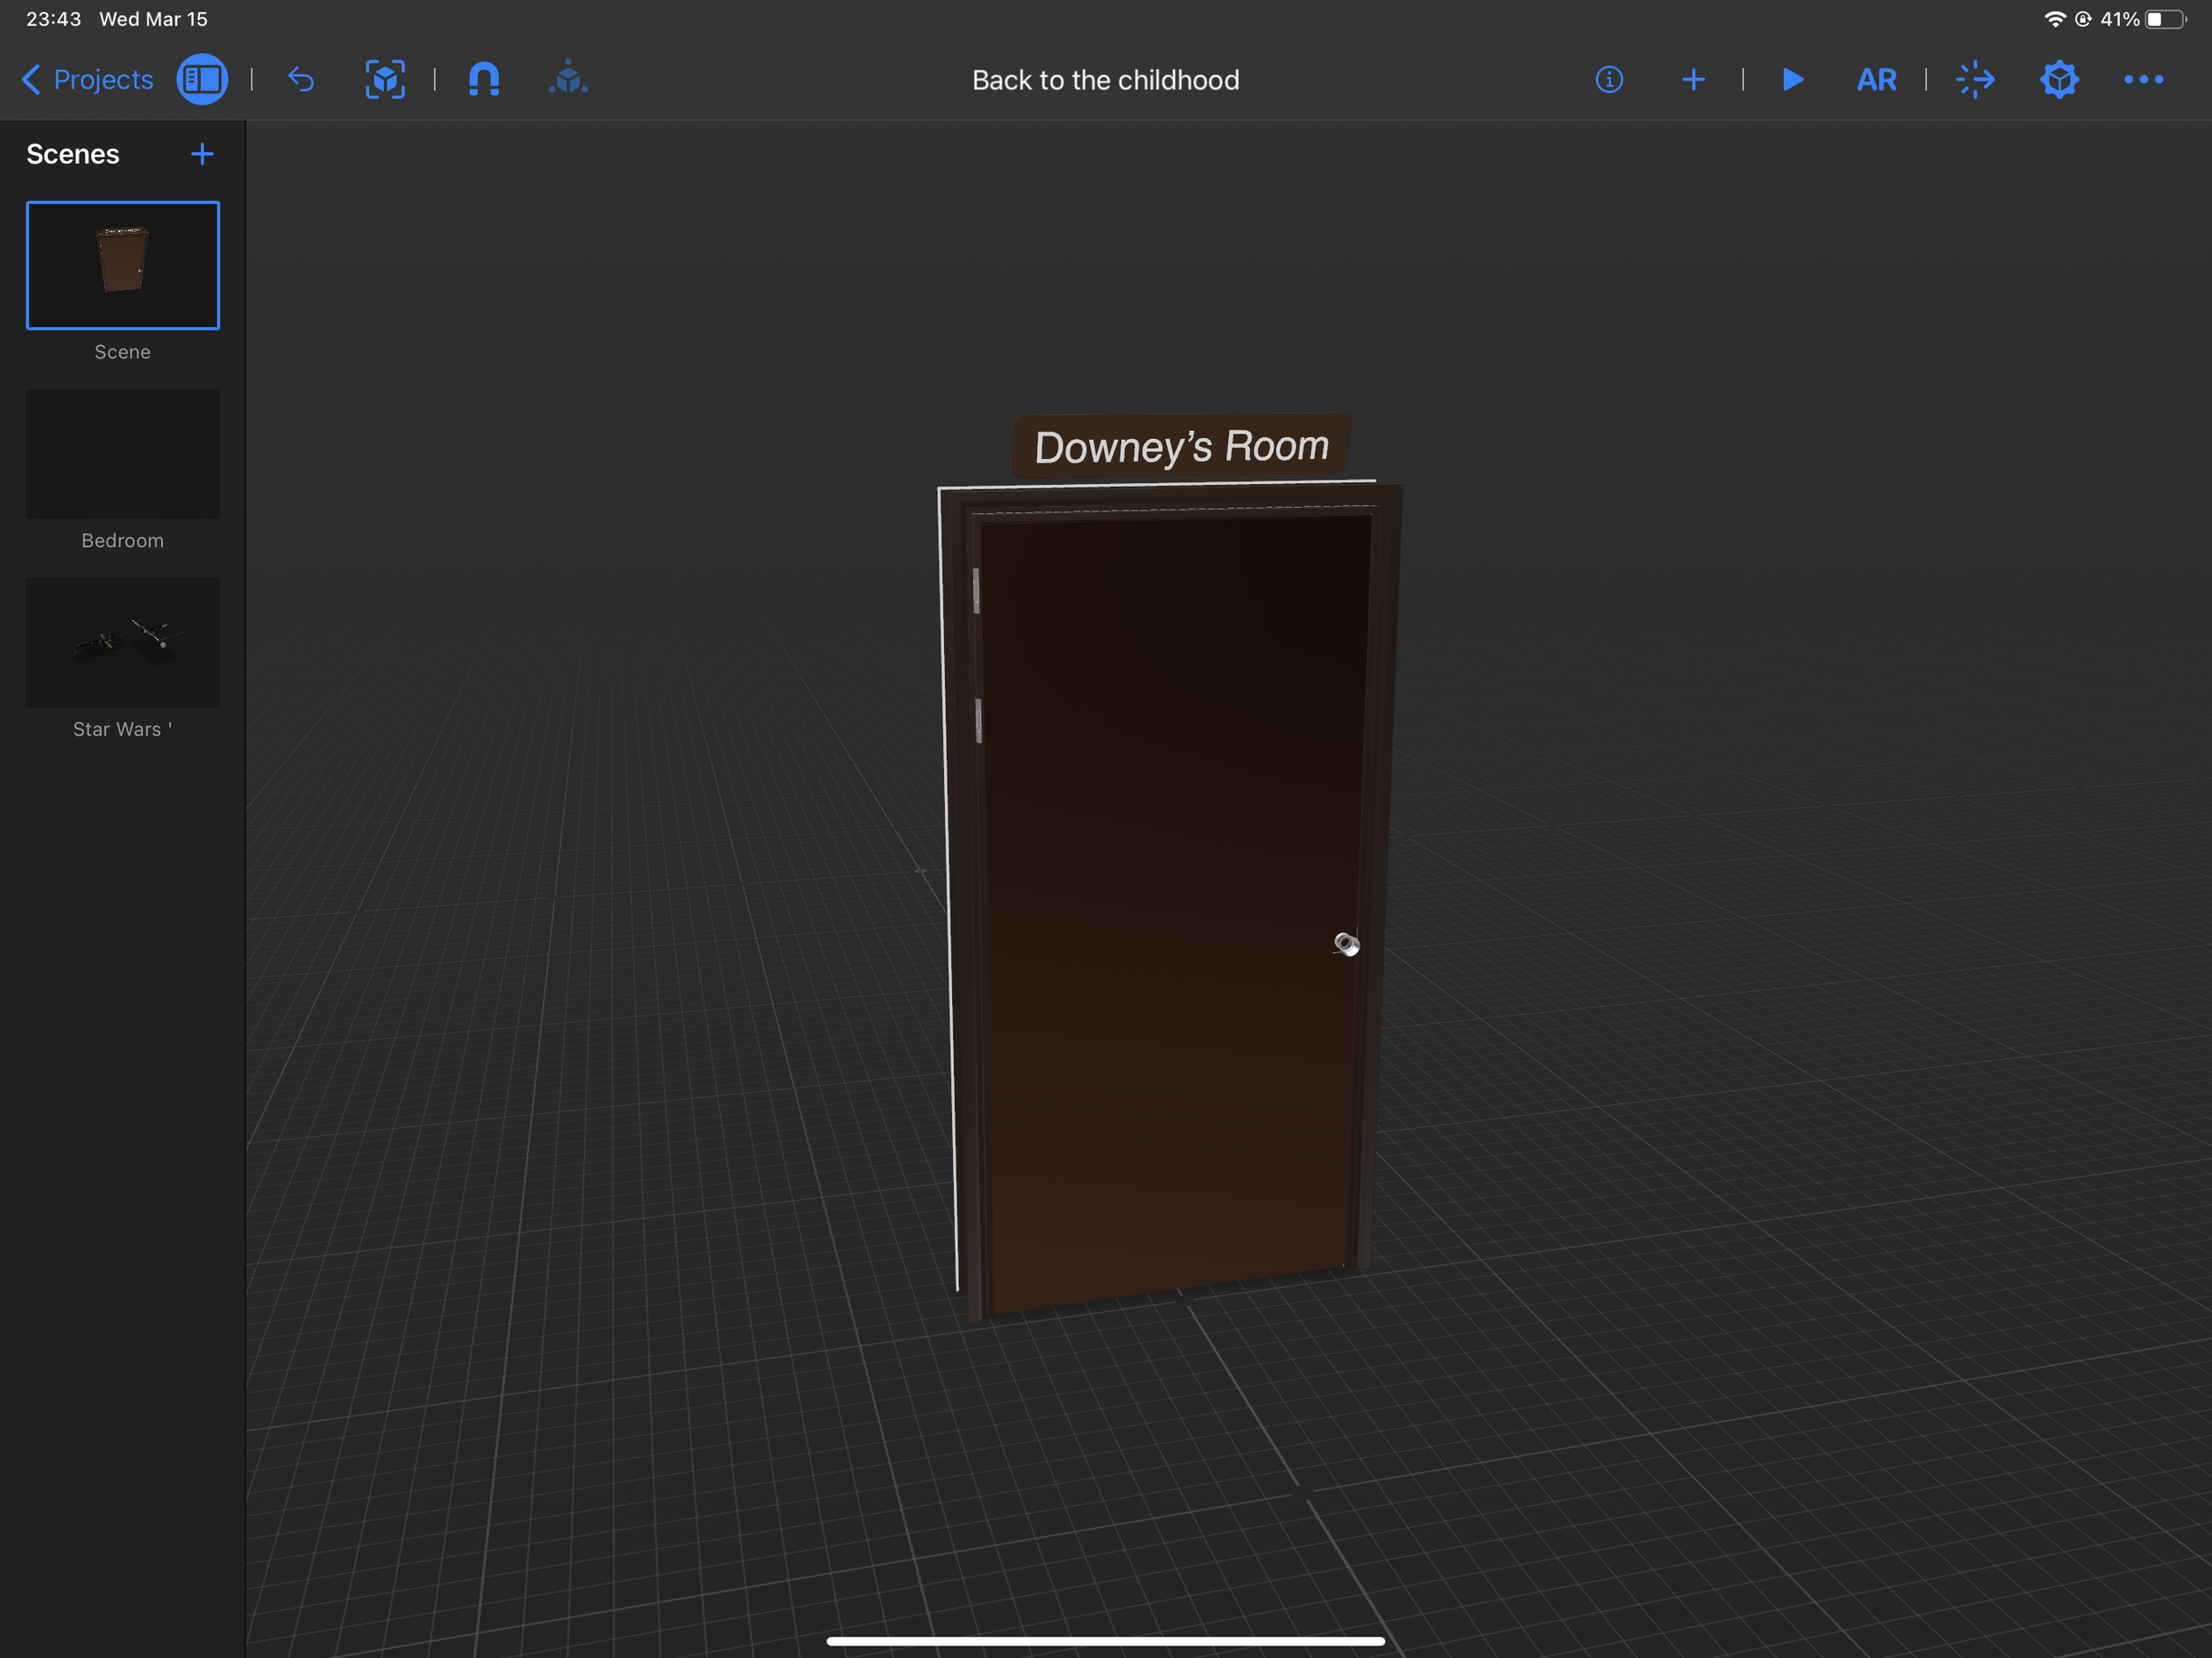Open the object Properties cube icon
The height and width of the screenshot is (1658, 2212).
(2059, 79)
